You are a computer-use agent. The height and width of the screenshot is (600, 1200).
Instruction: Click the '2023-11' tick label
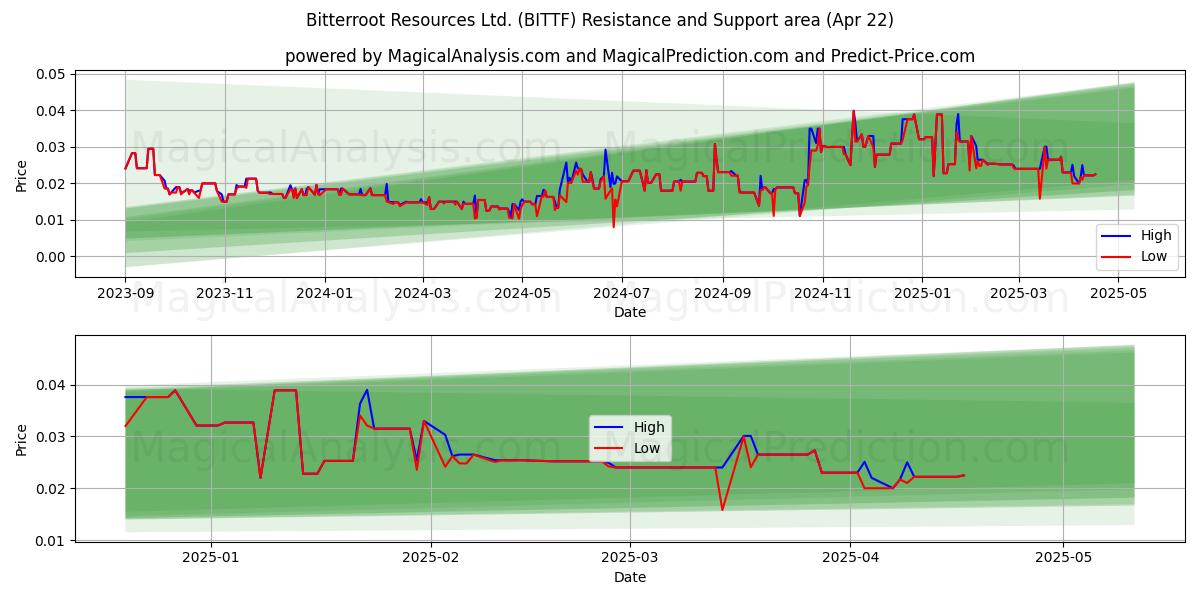click(224, 293)
